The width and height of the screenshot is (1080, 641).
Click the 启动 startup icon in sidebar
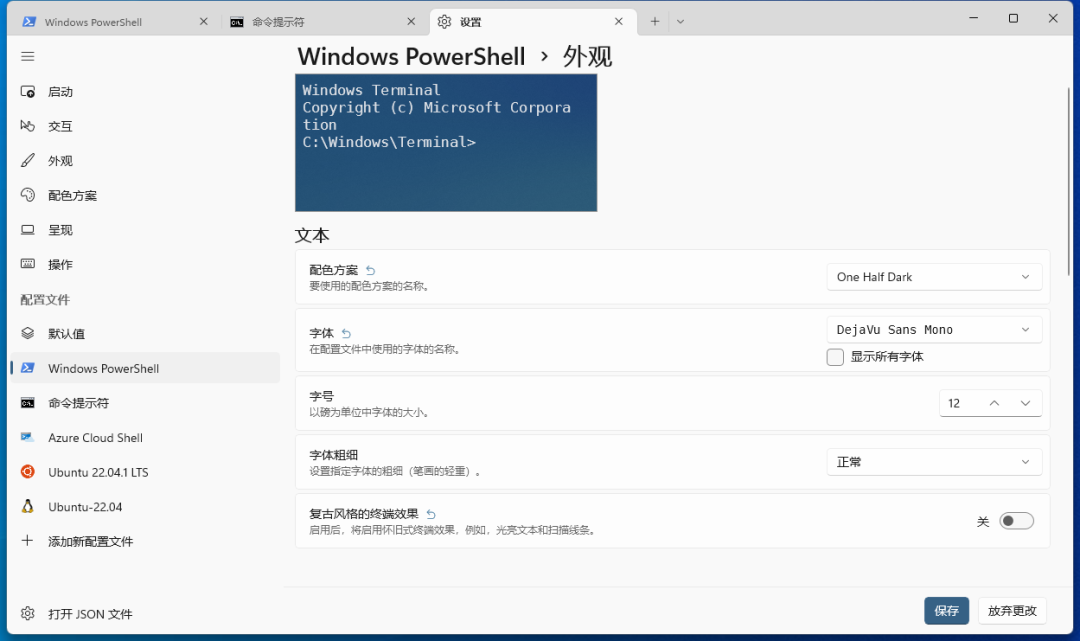[x=28, y=92]
